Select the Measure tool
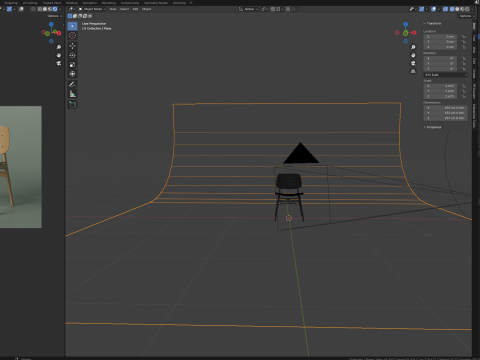480x360 pixels. (72, 94)
